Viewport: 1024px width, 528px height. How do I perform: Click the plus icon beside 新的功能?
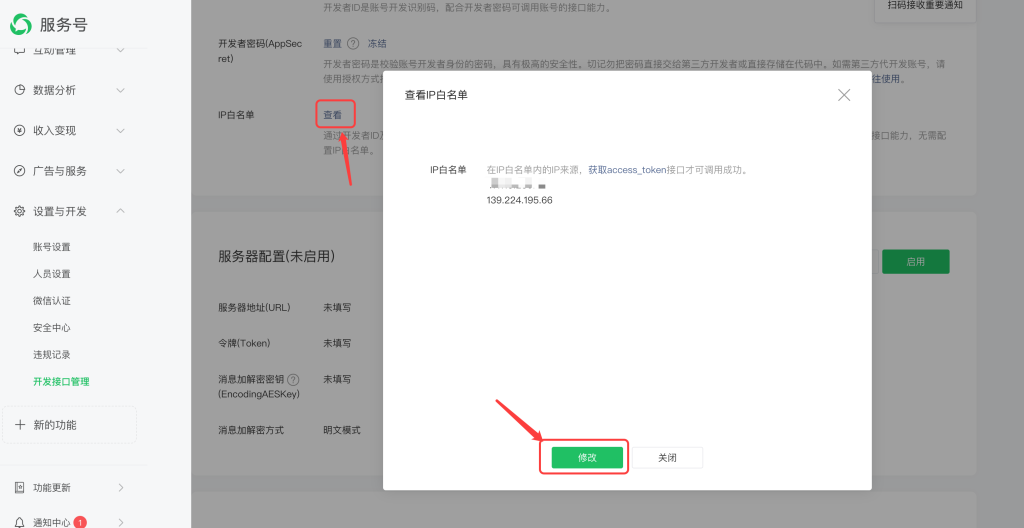coord(20,425)
